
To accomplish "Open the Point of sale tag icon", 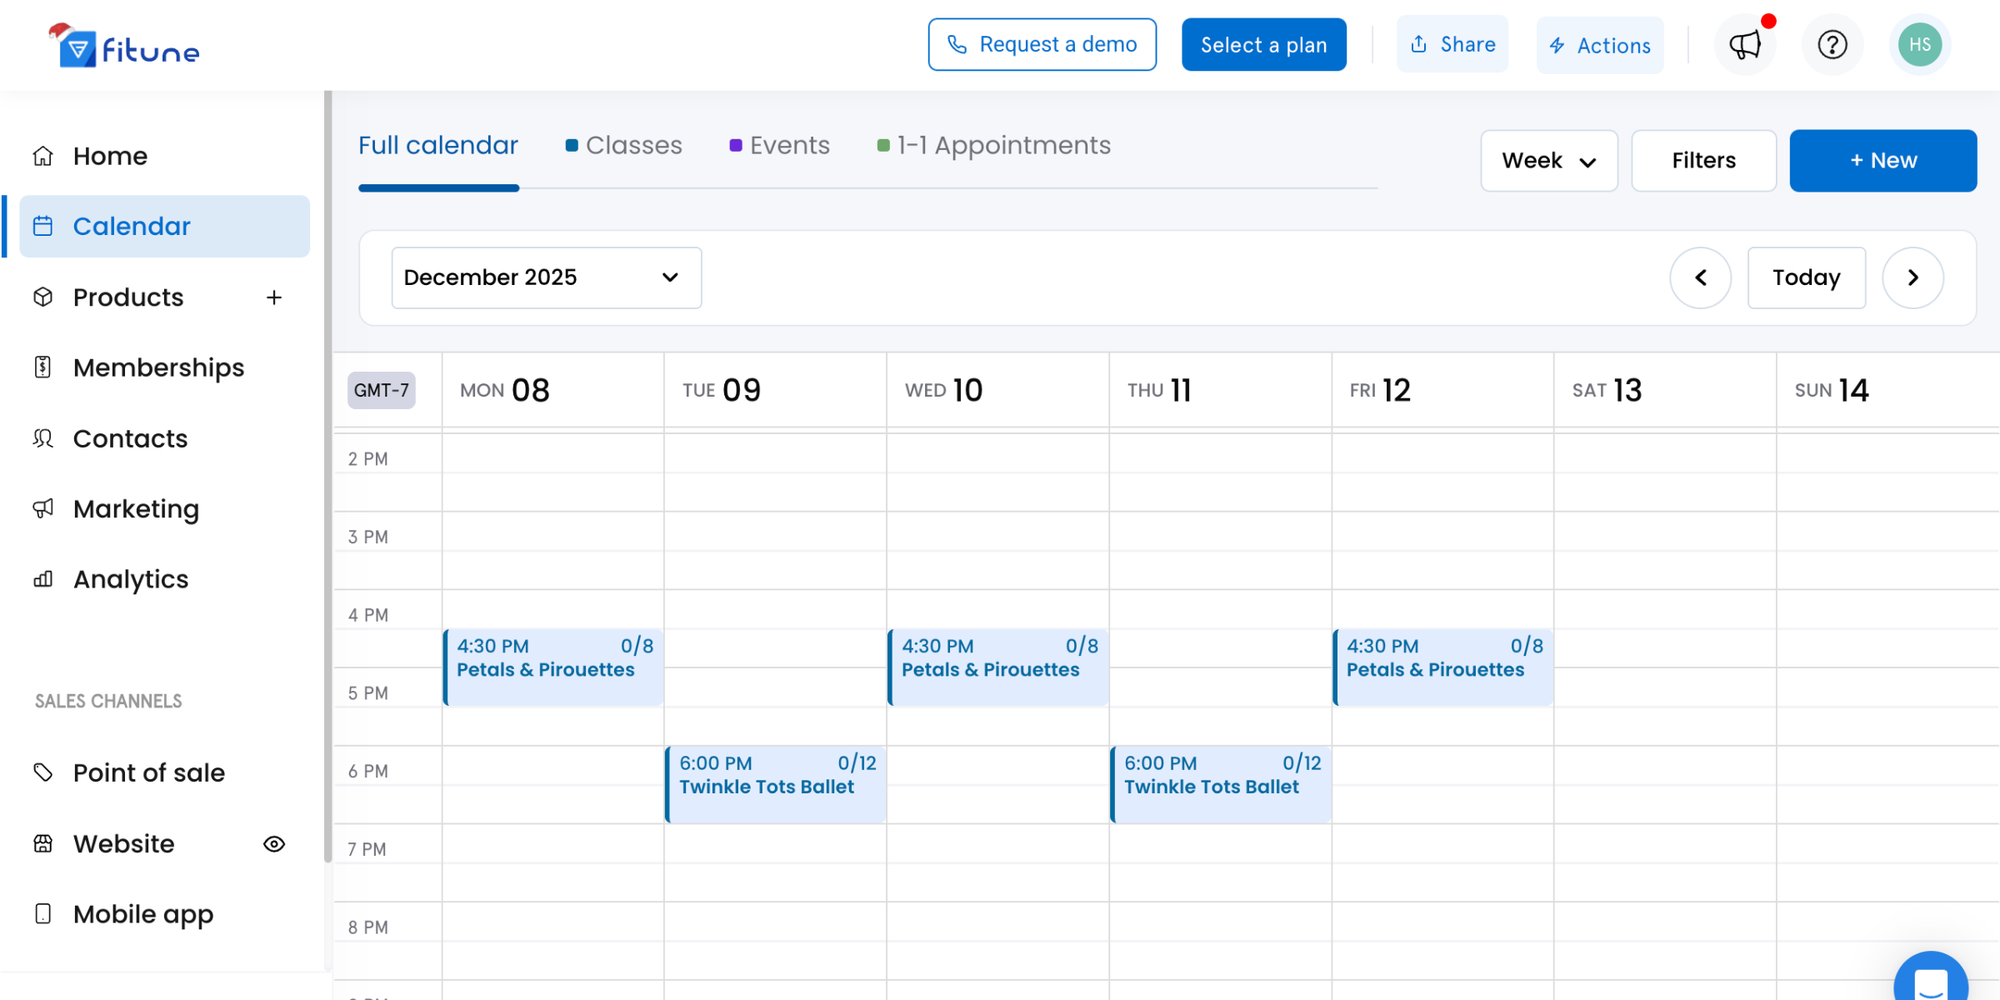I will (42, 772).
